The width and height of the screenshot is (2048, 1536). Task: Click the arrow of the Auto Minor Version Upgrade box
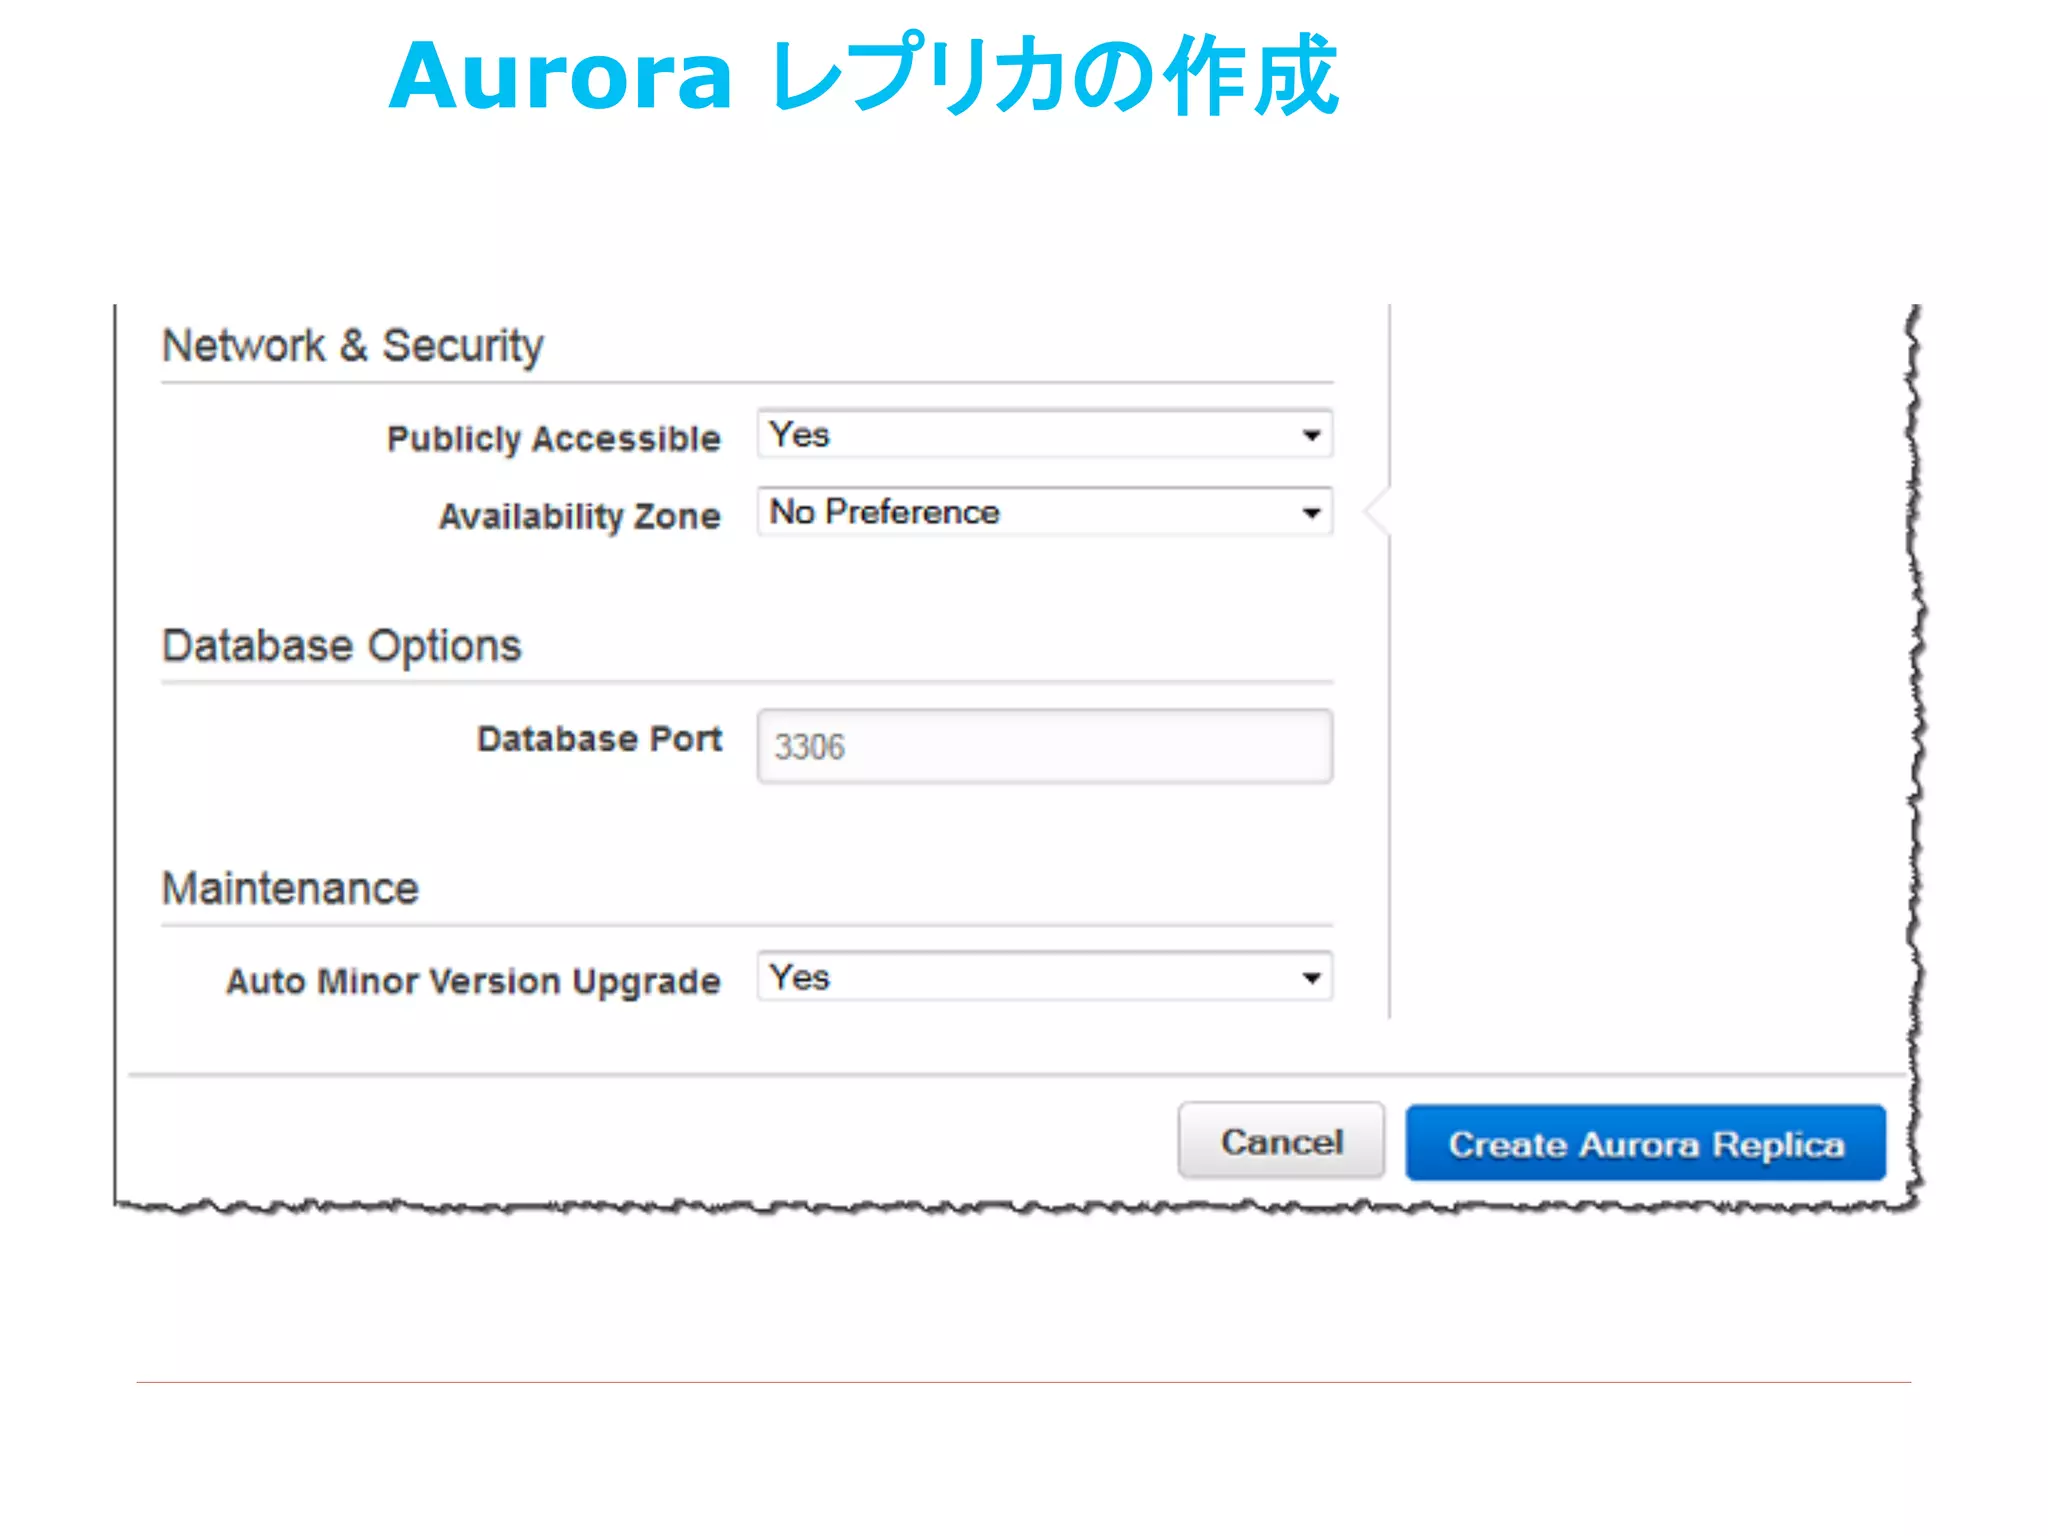coord(1311,978)
